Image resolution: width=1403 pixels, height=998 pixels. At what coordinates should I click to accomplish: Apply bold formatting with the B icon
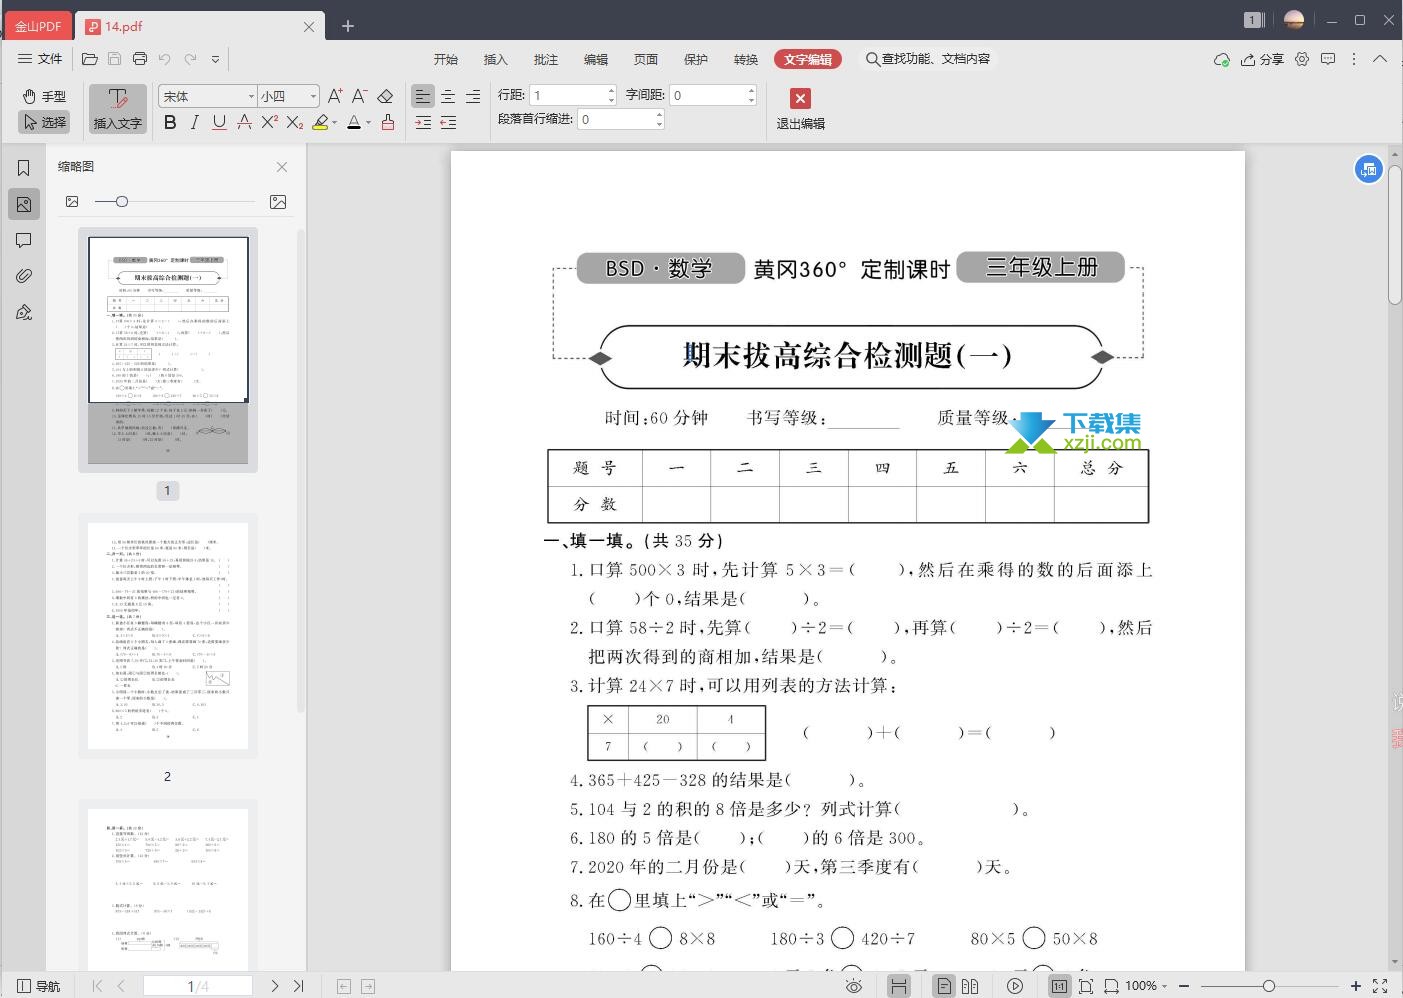170,122
